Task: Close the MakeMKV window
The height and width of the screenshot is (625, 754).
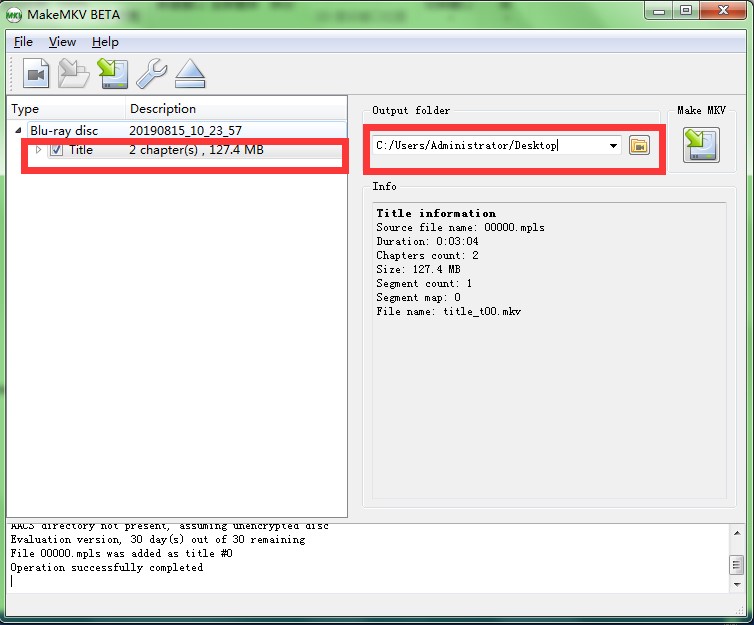Action: pyautogui.click(x=723, y=11)
